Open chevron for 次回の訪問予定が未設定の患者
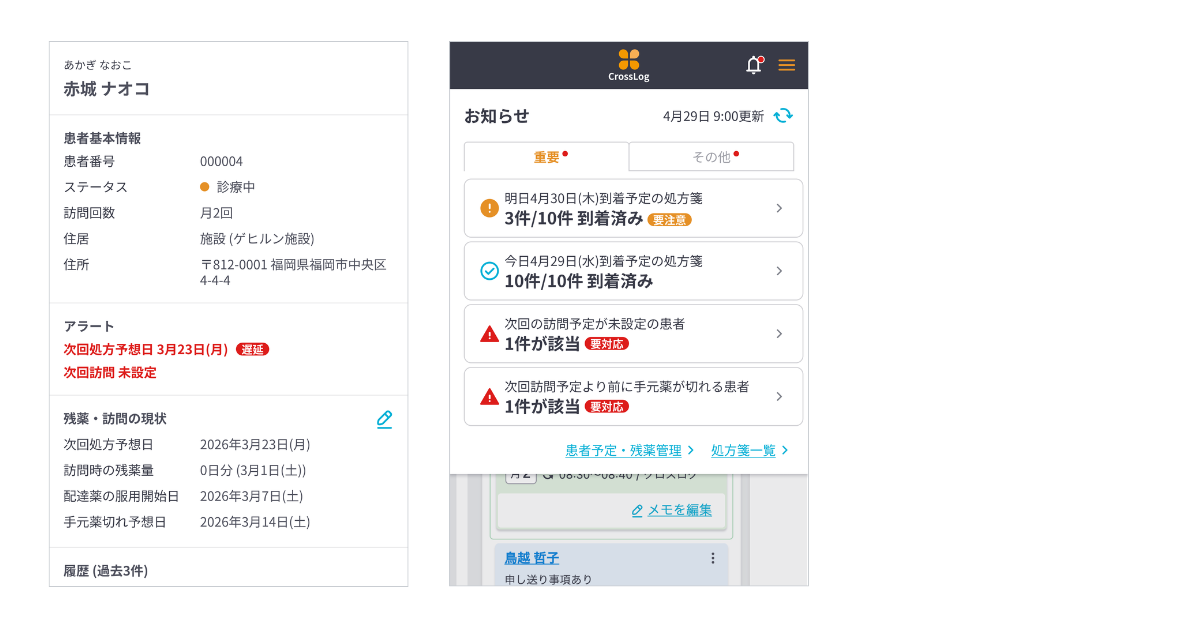 click(779, 334)
